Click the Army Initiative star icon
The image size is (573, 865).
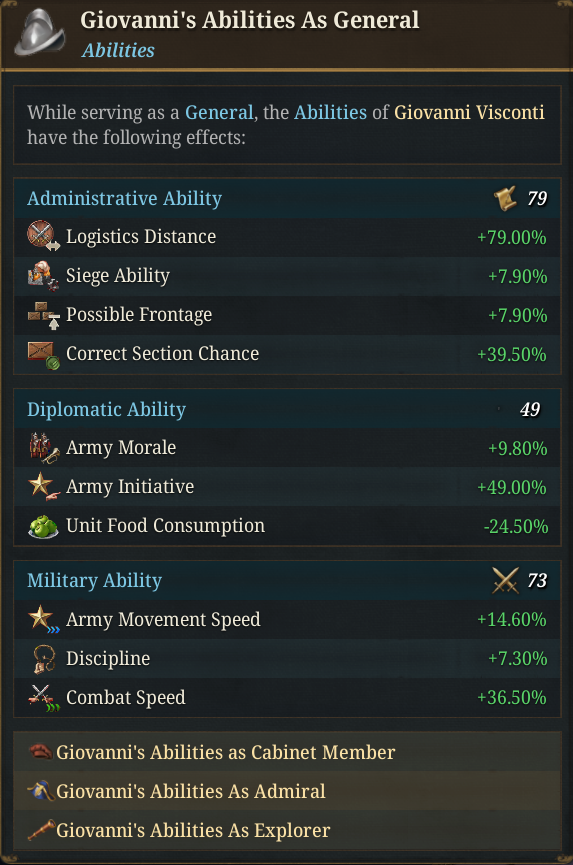(43, 487)
